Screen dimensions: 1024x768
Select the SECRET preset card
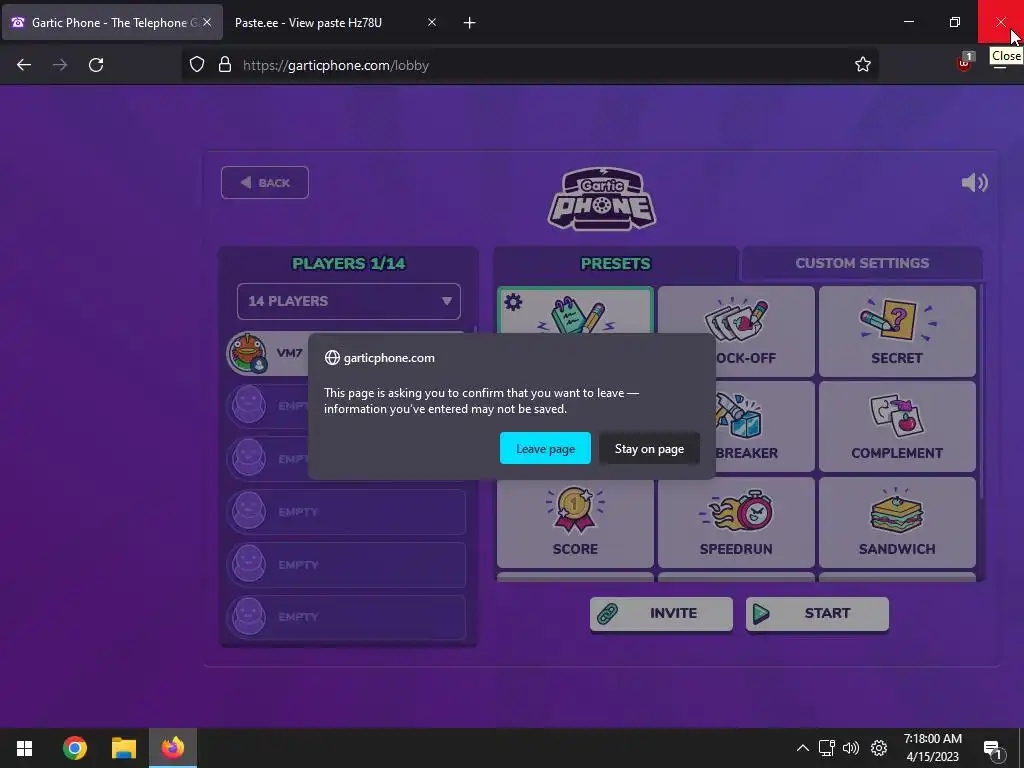tap(897, 332)
